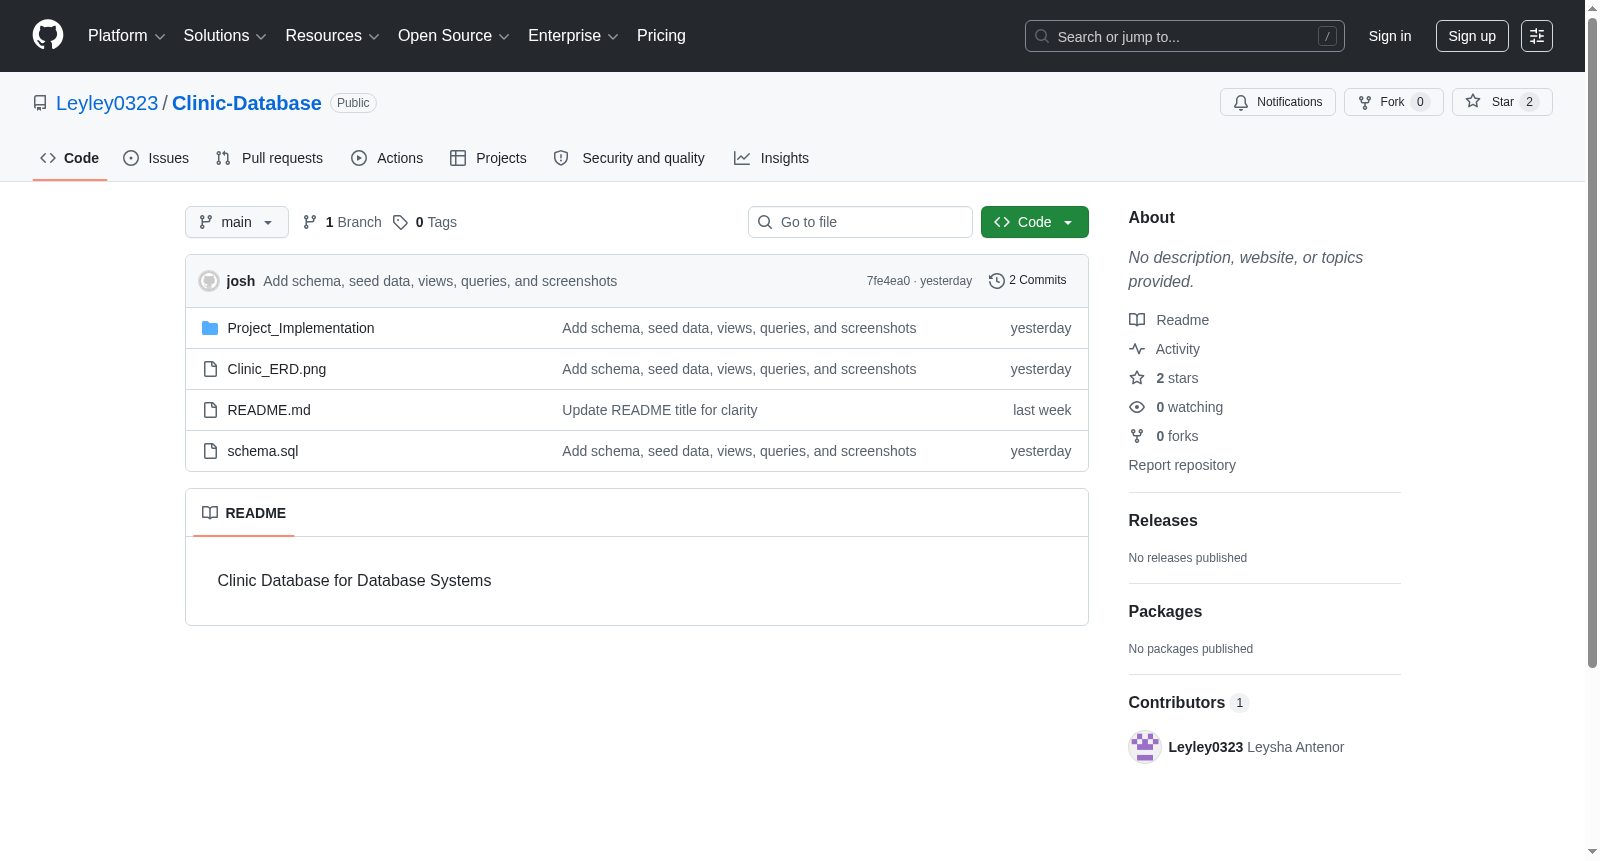Open the Leyley0323 owner profile link
Image resolution: width=1600 pixels, height=861 pixels.
click(x=107, y=103)
